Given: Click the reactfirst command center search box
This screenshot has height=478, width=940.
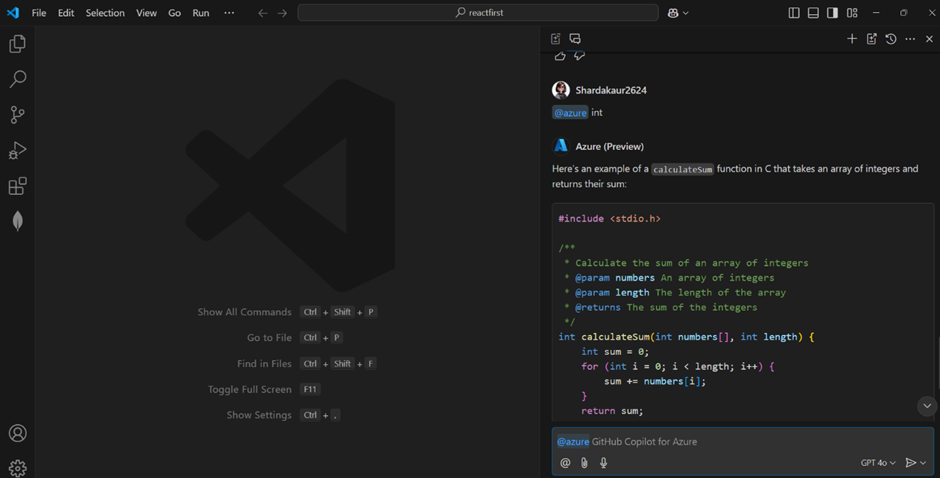Looking at the screenshot, I should click(x=478, y=13).
